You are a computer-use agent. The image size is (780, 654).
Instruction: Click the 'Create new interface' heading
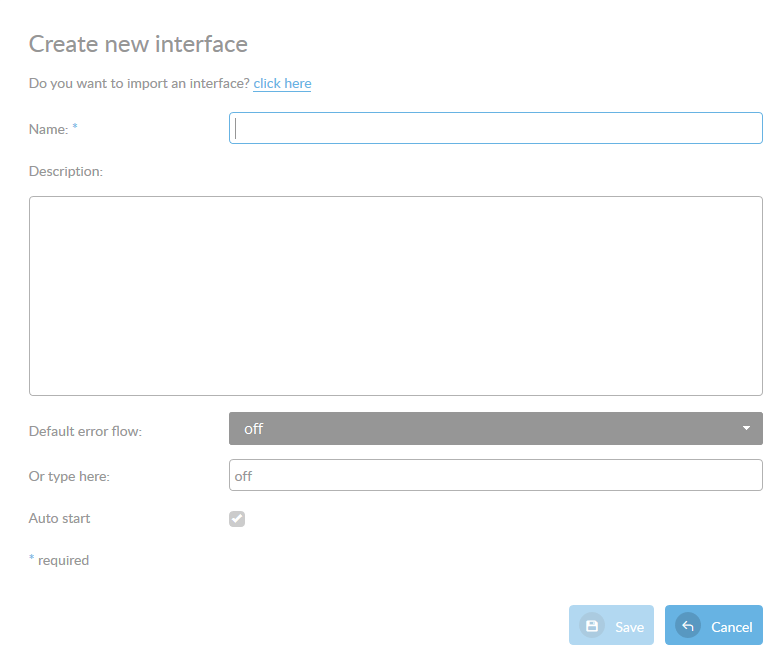point(138,44)
